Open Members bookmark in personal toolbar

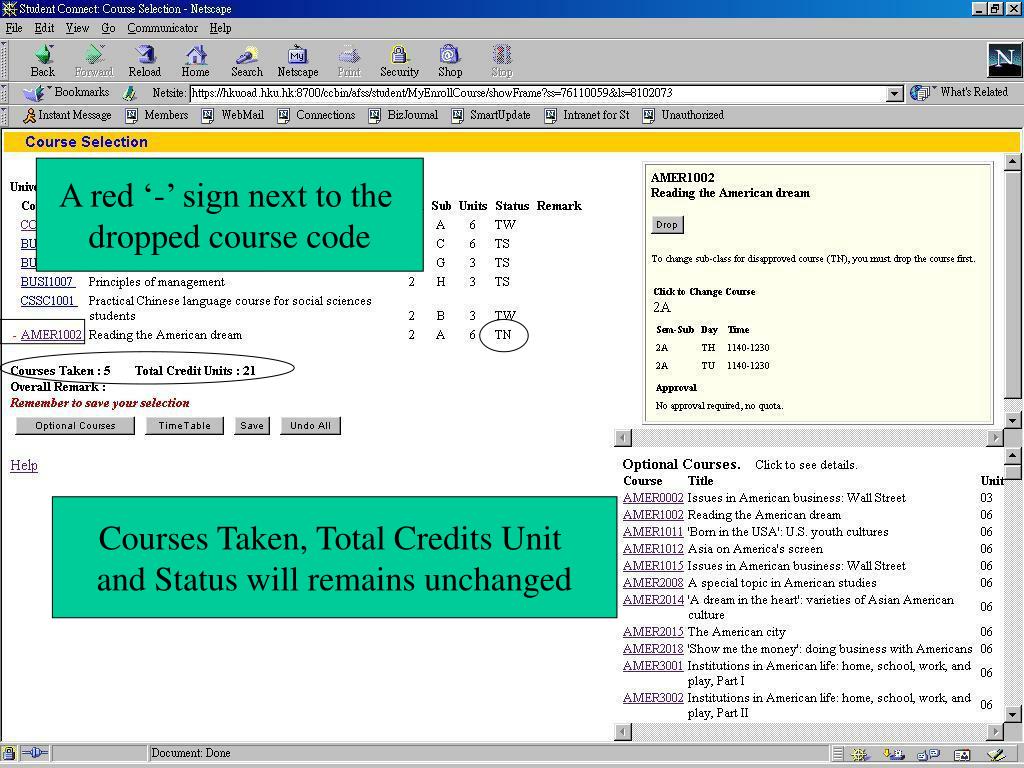point(157,115)
